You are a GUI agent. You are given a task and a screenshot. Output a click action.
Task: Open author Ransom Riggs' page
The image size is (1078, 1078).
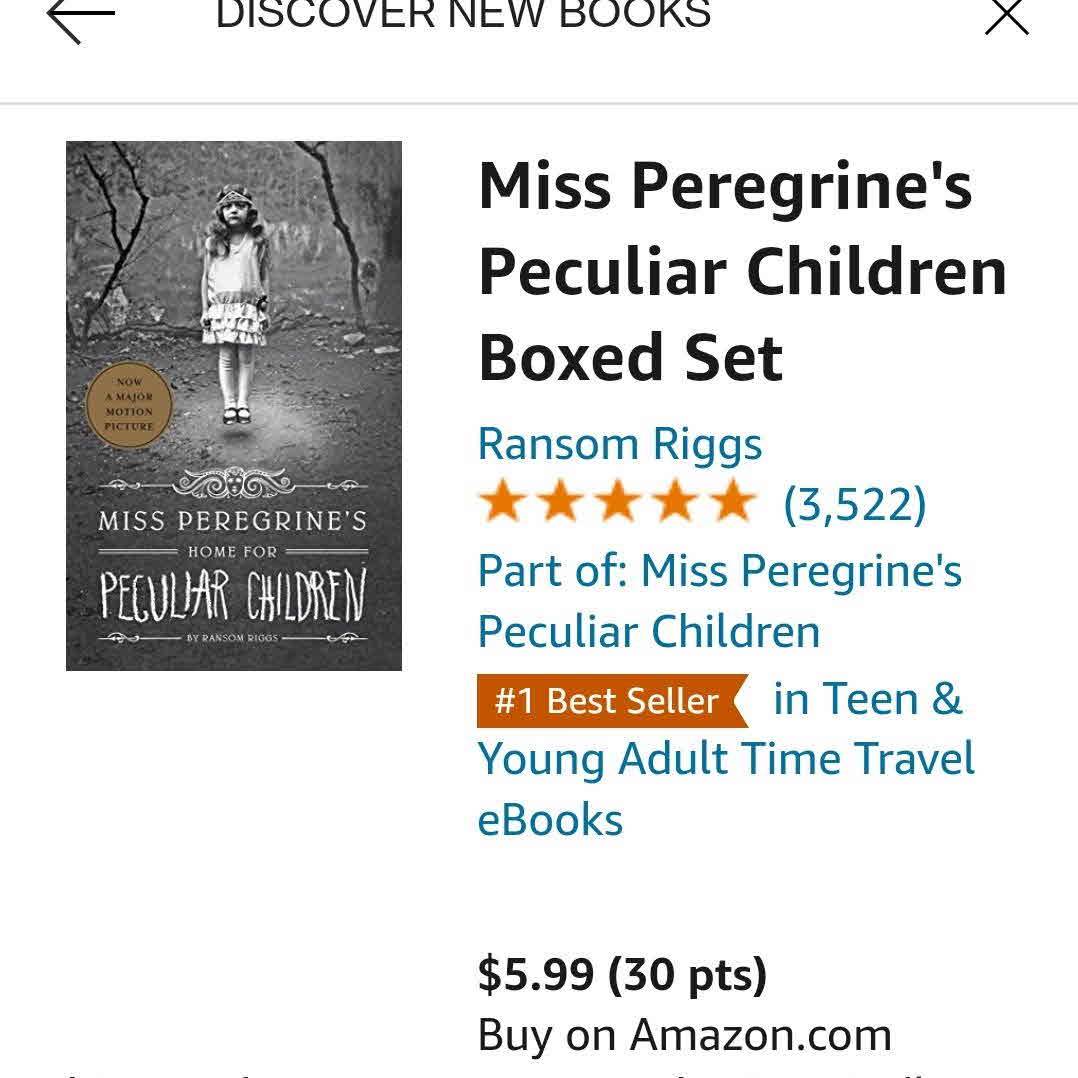620,444
